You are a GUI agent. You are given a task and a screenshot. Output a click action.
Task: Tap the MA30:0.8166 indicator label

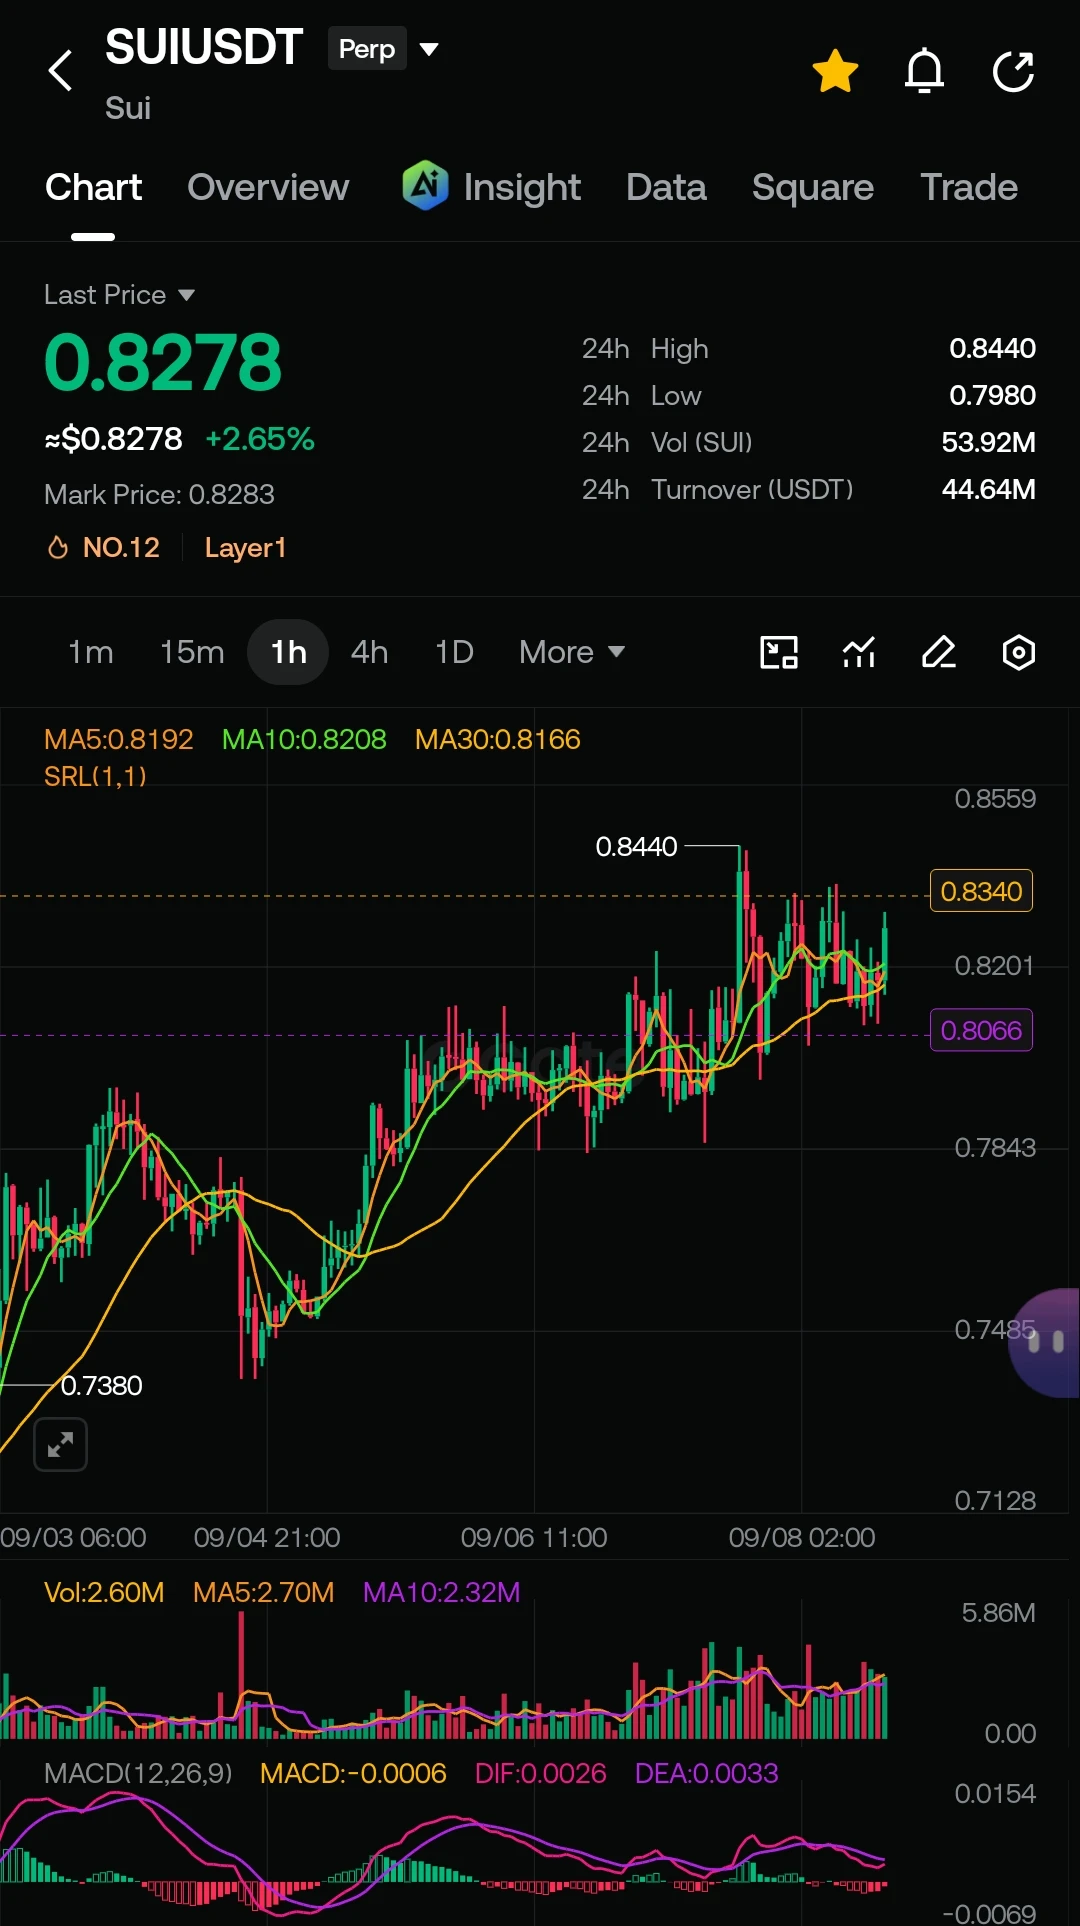pyautogui.click(x=498, y=739)
